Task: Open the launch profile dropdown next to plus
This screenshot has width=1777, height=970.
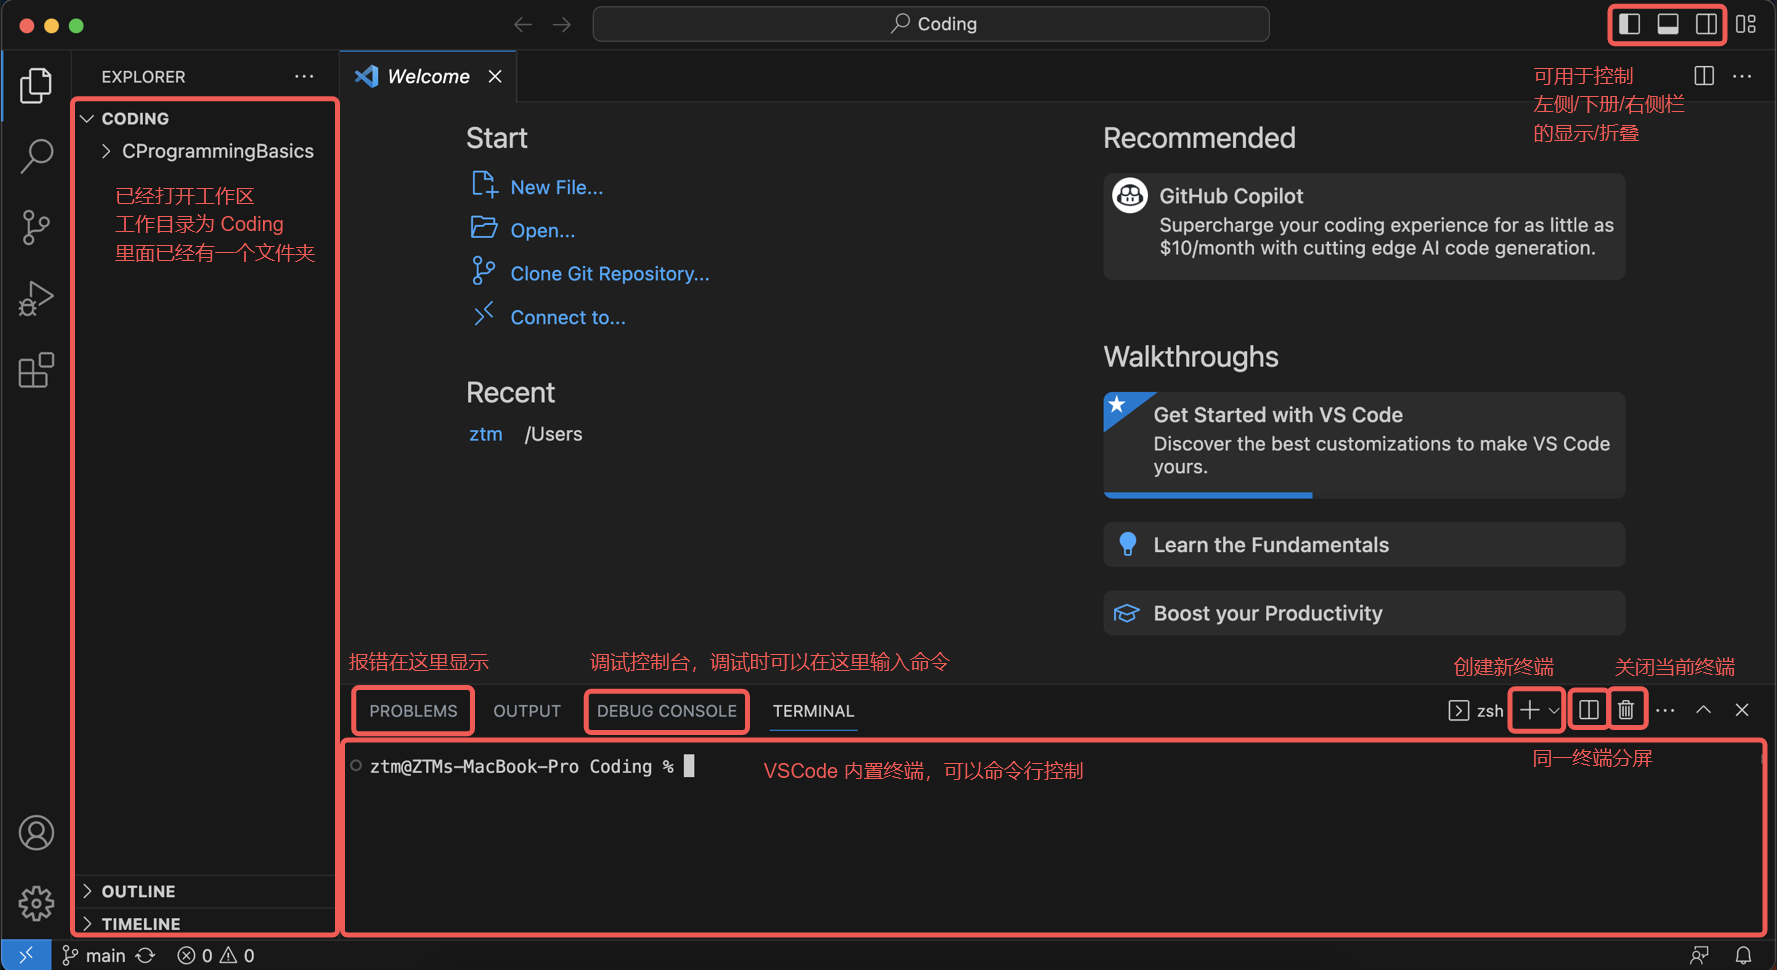Action: tap(1553, 710)
